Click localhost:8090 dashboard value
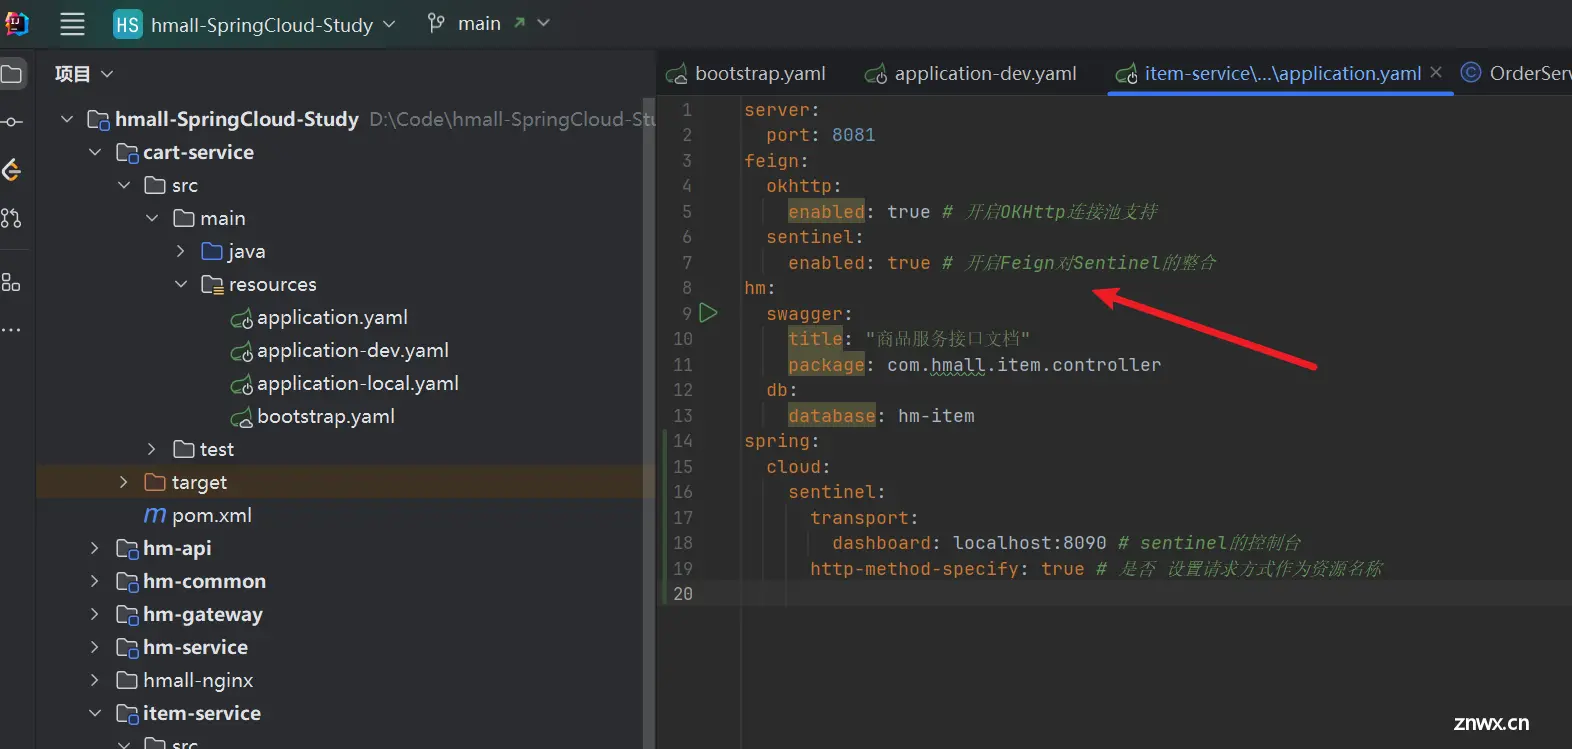Screen dimensions: 1572x749 click(x=1030, y=543)
